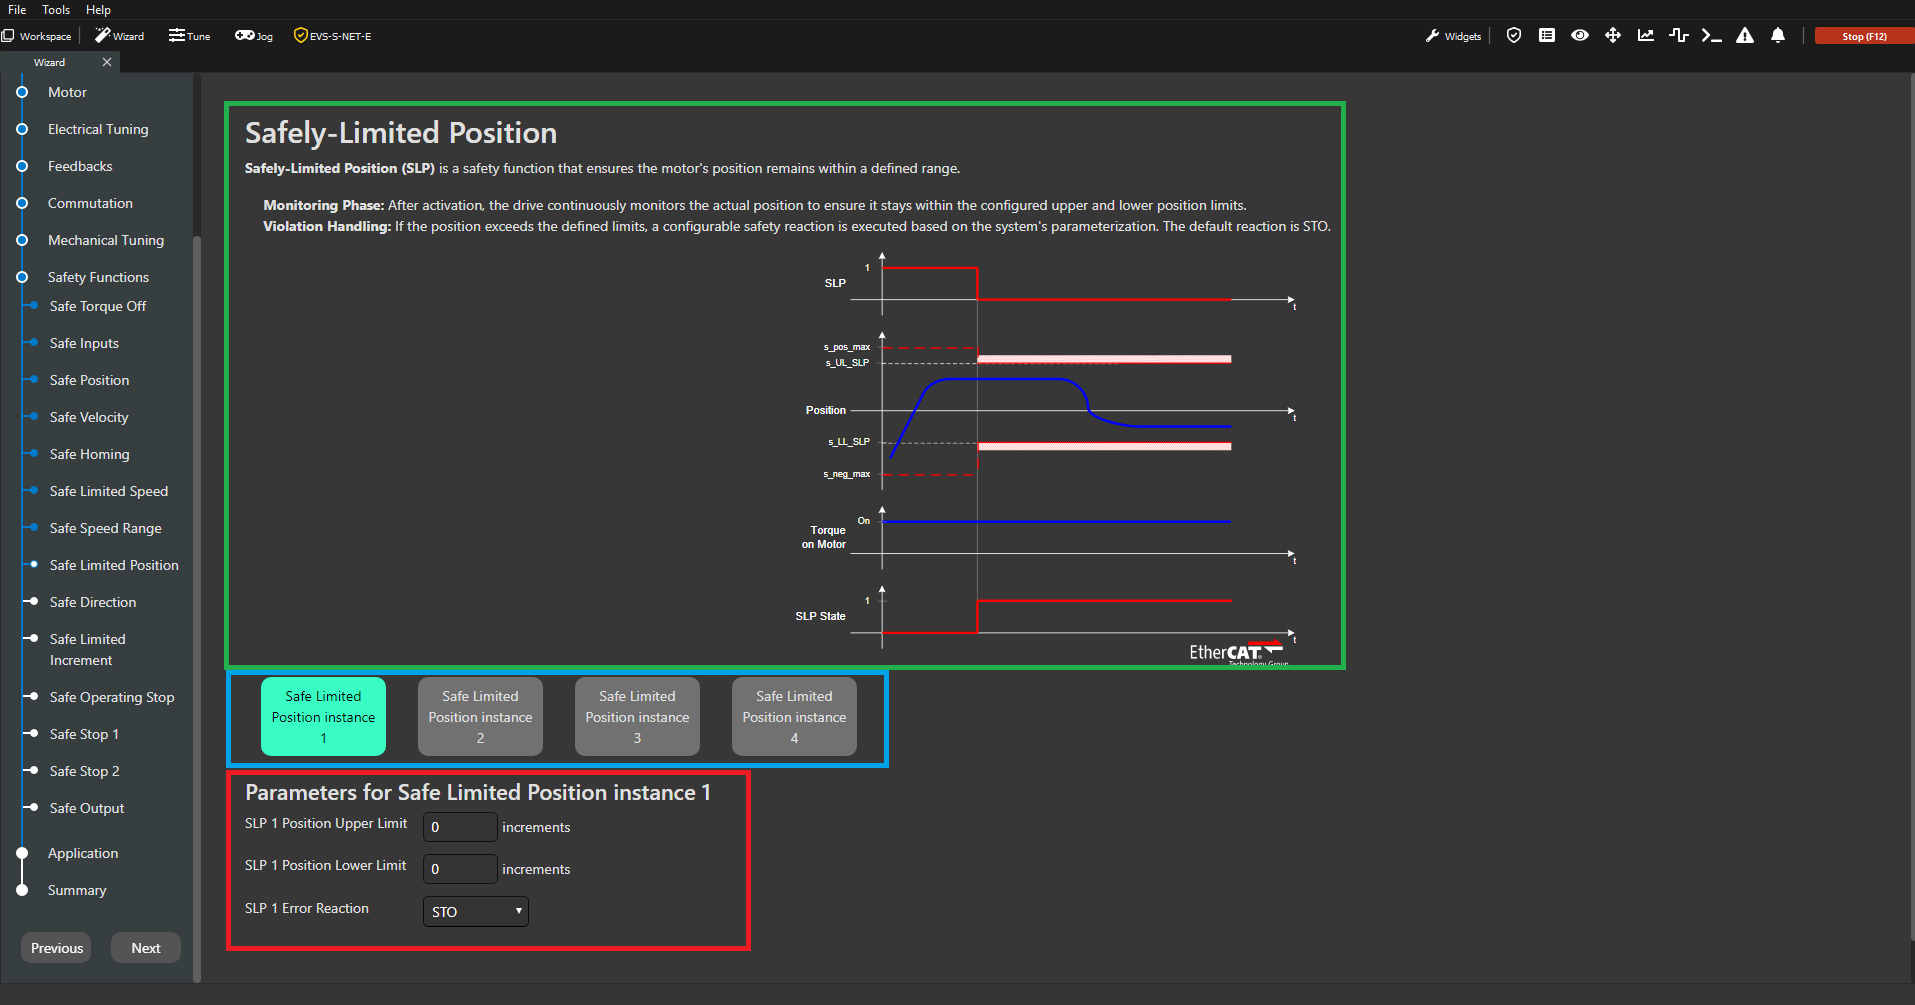Open the move arrows cross icon

tap(1613, 36)
